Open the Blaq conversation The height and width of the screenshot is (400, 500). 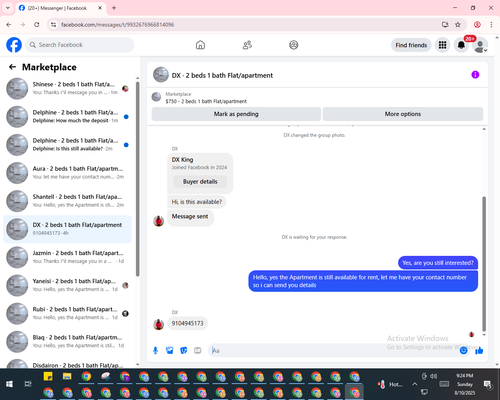click(67, 342)
